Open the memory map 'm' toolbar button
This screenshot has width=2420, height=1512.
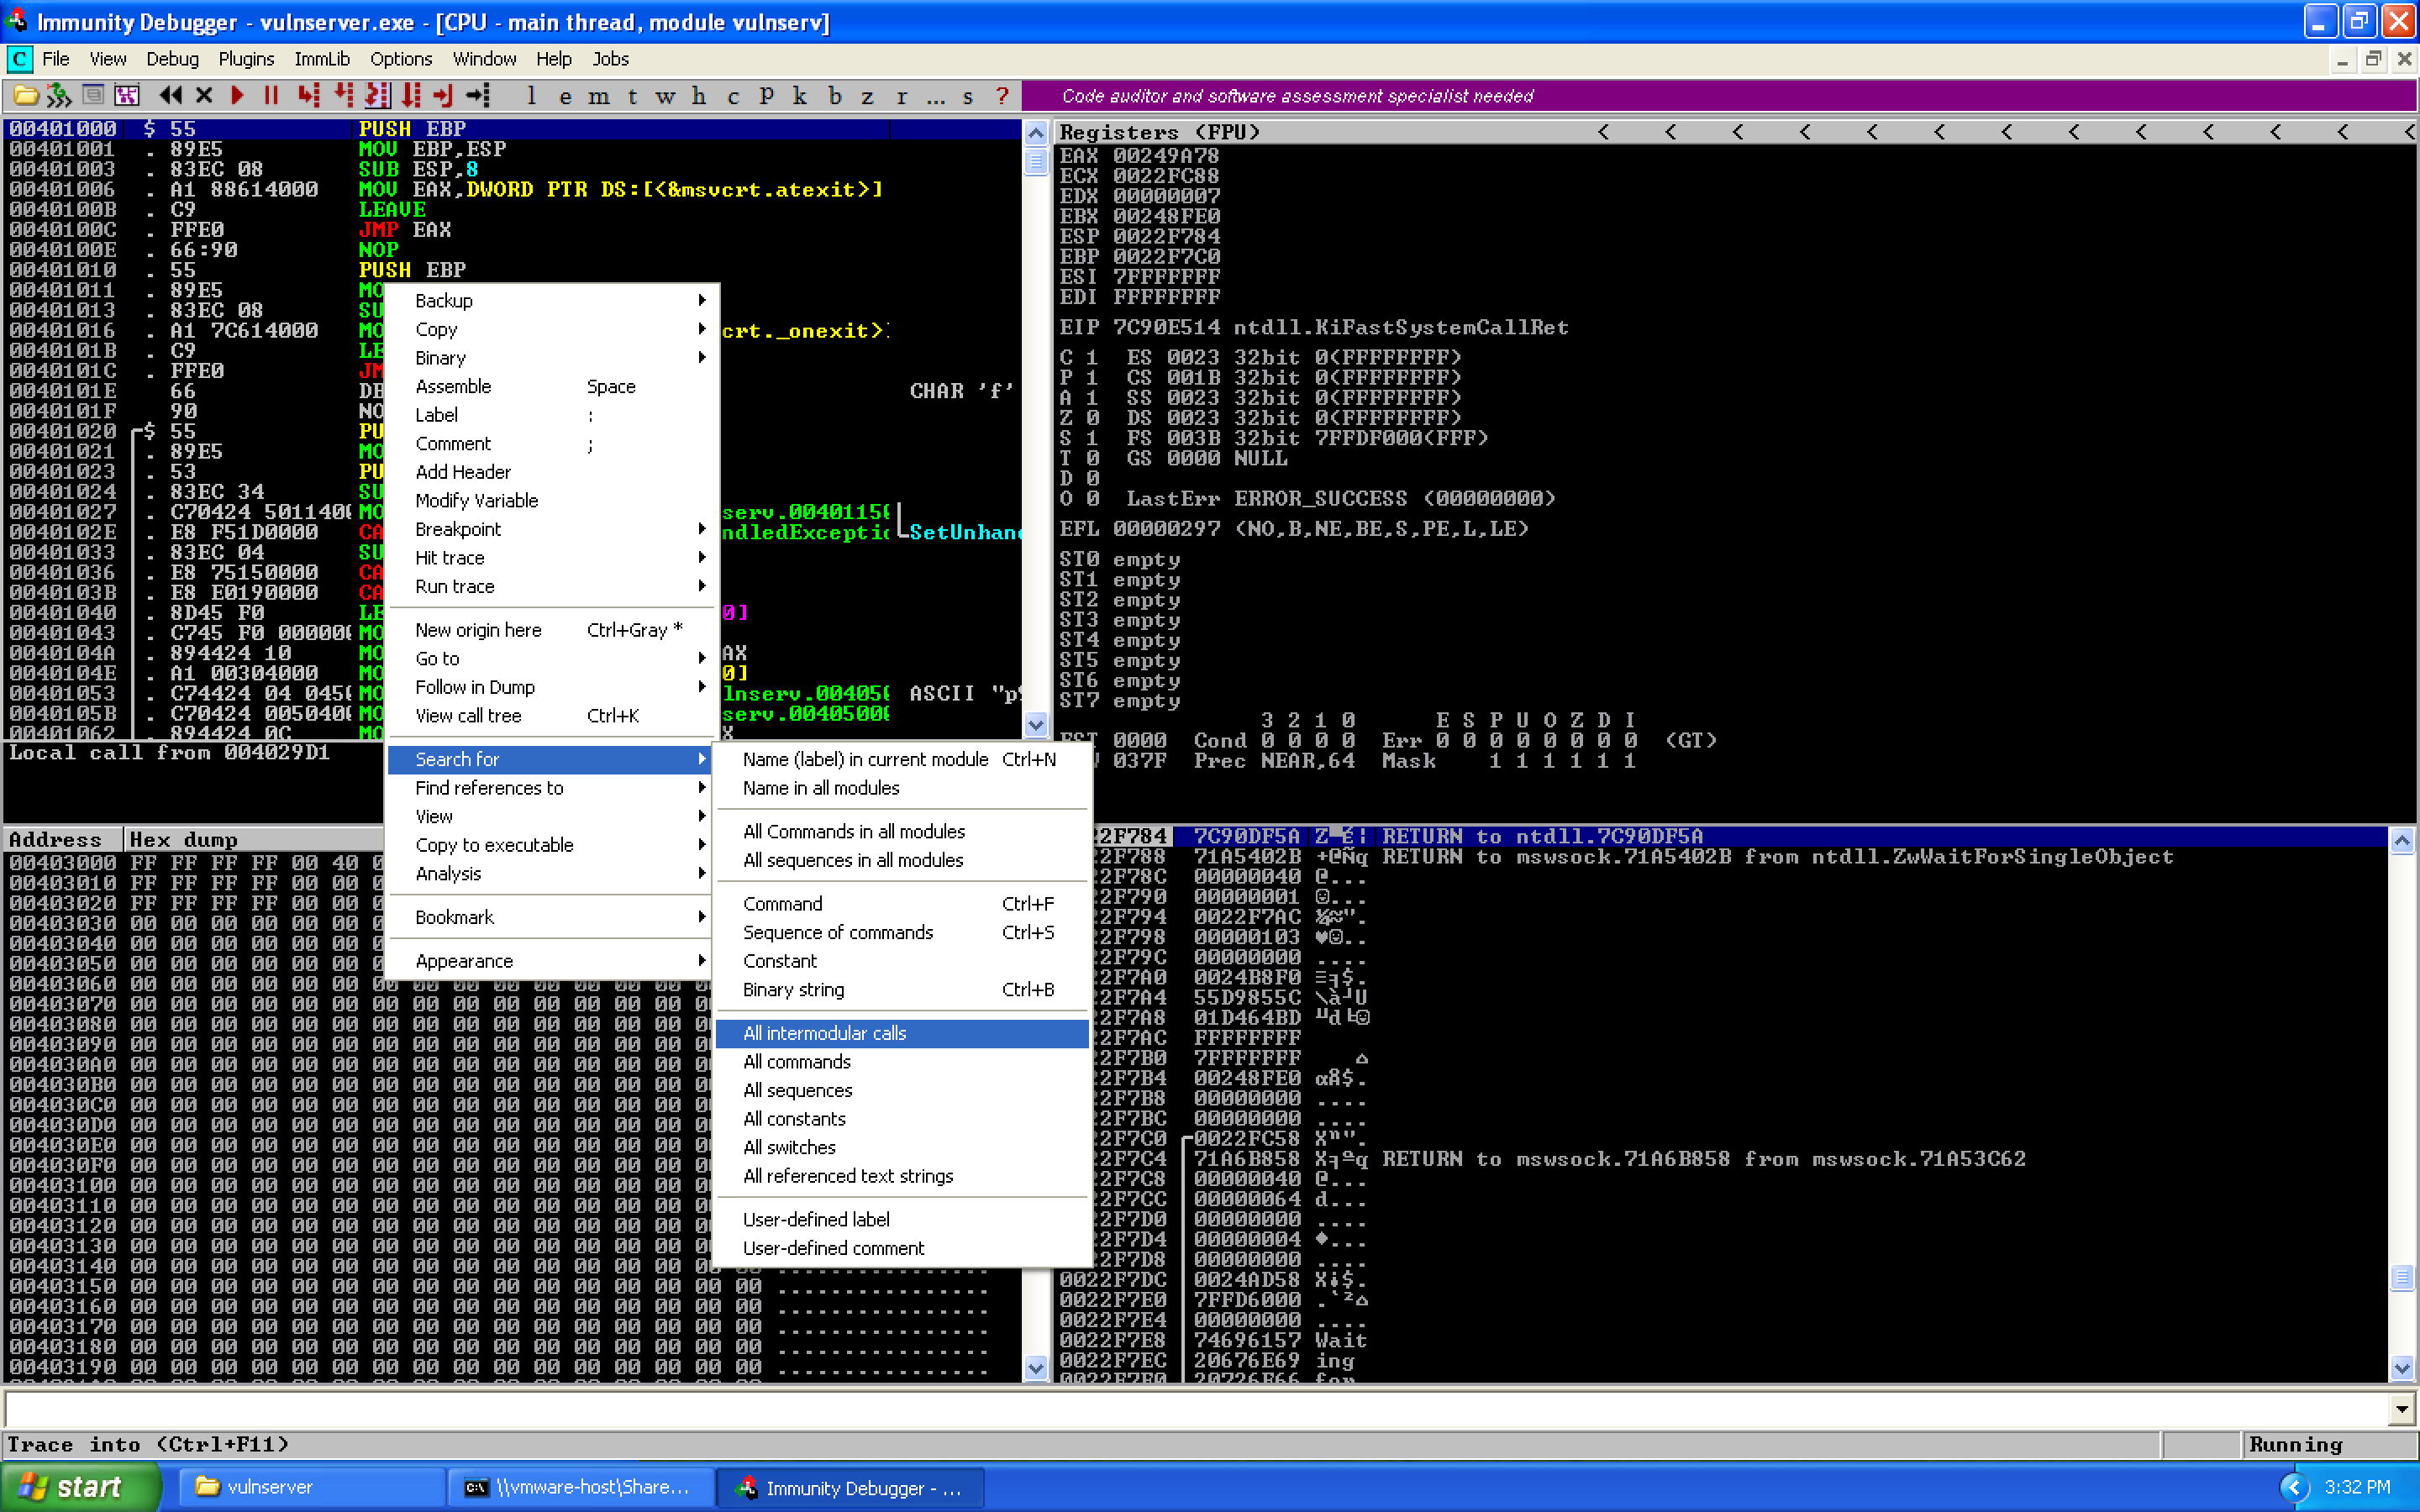point(598,96)
